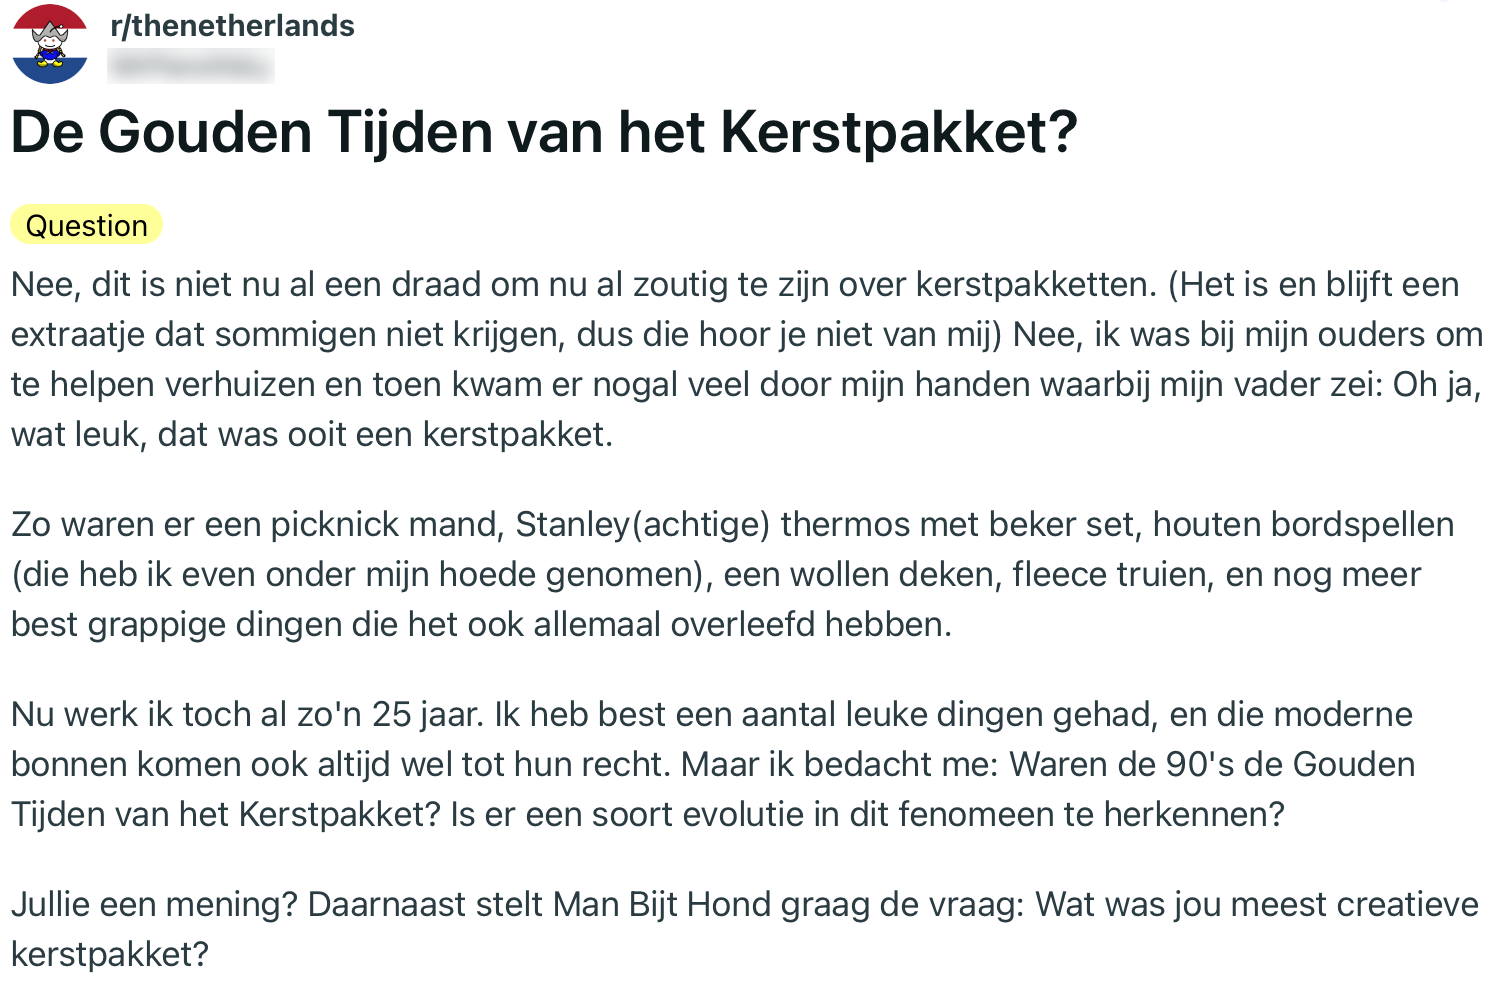Click the words "houten bordspellen"
The height and width of the screenshot is (988, 1494).
tap(1303, 524)
